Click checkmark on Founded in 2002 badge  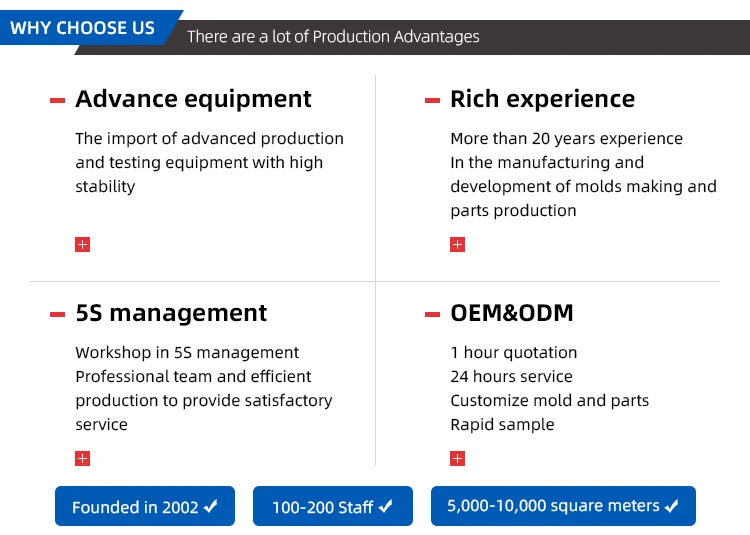coord(210,506)
